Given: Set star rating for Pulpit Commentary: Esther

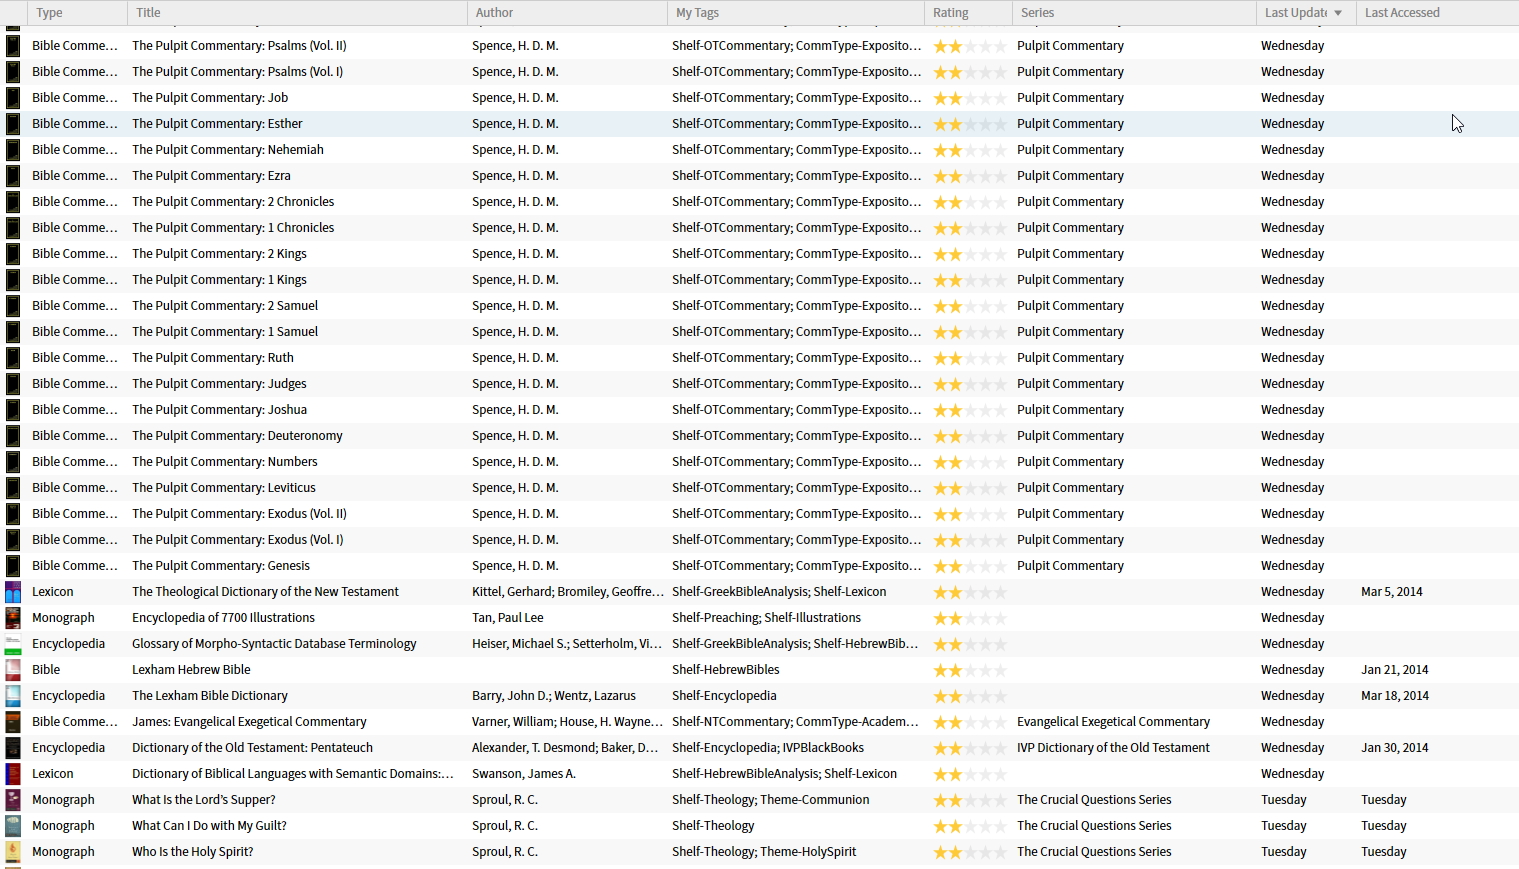Looking at the screenshot, I should click(970, 124).
